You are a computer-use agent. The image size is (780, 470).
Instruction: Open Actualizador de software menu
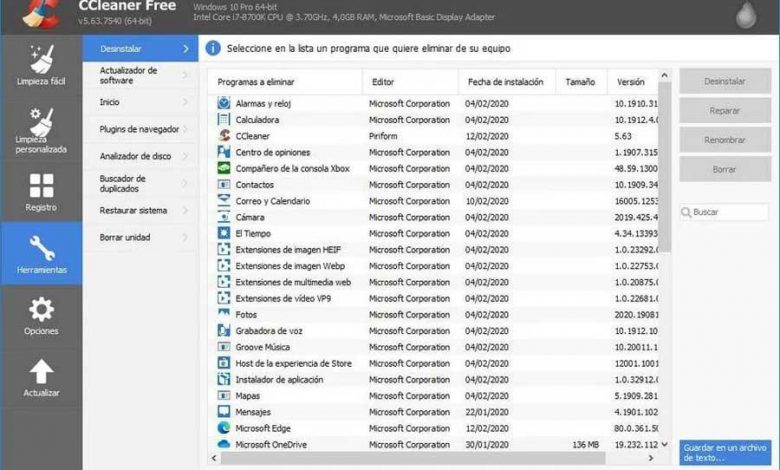point(140,75)
